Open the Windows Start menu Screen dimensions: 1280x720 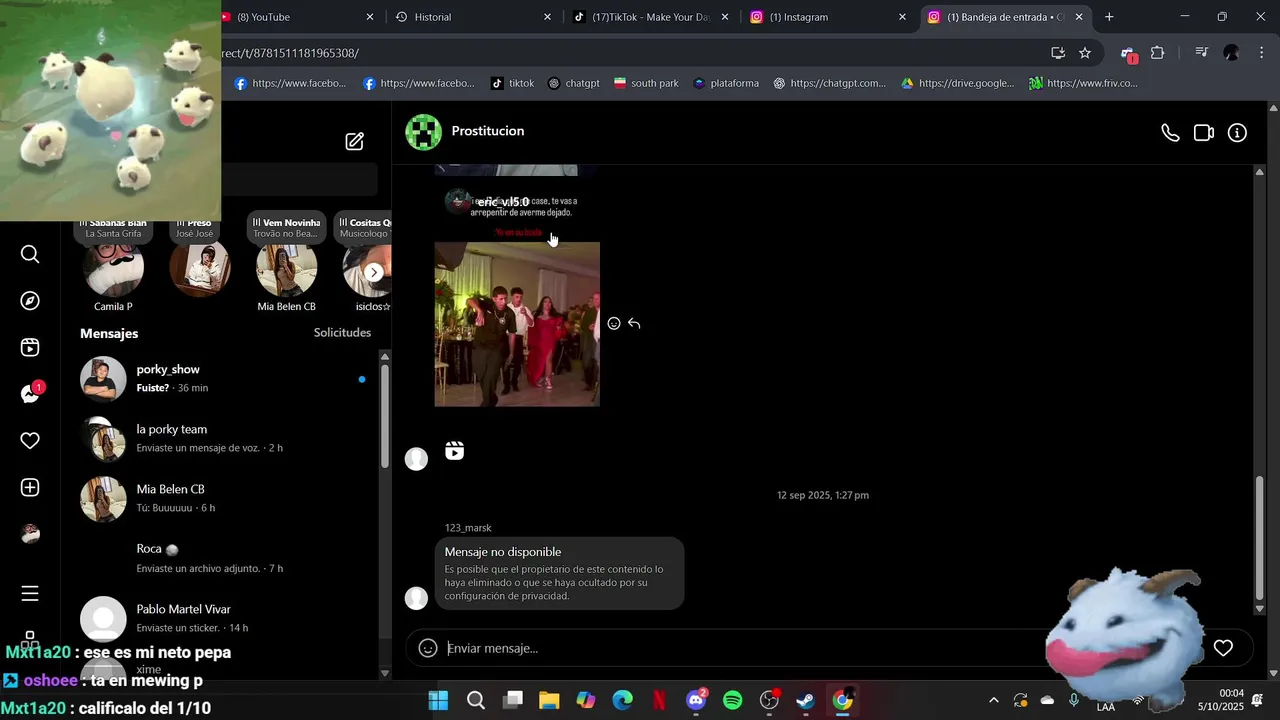(438, 700)
